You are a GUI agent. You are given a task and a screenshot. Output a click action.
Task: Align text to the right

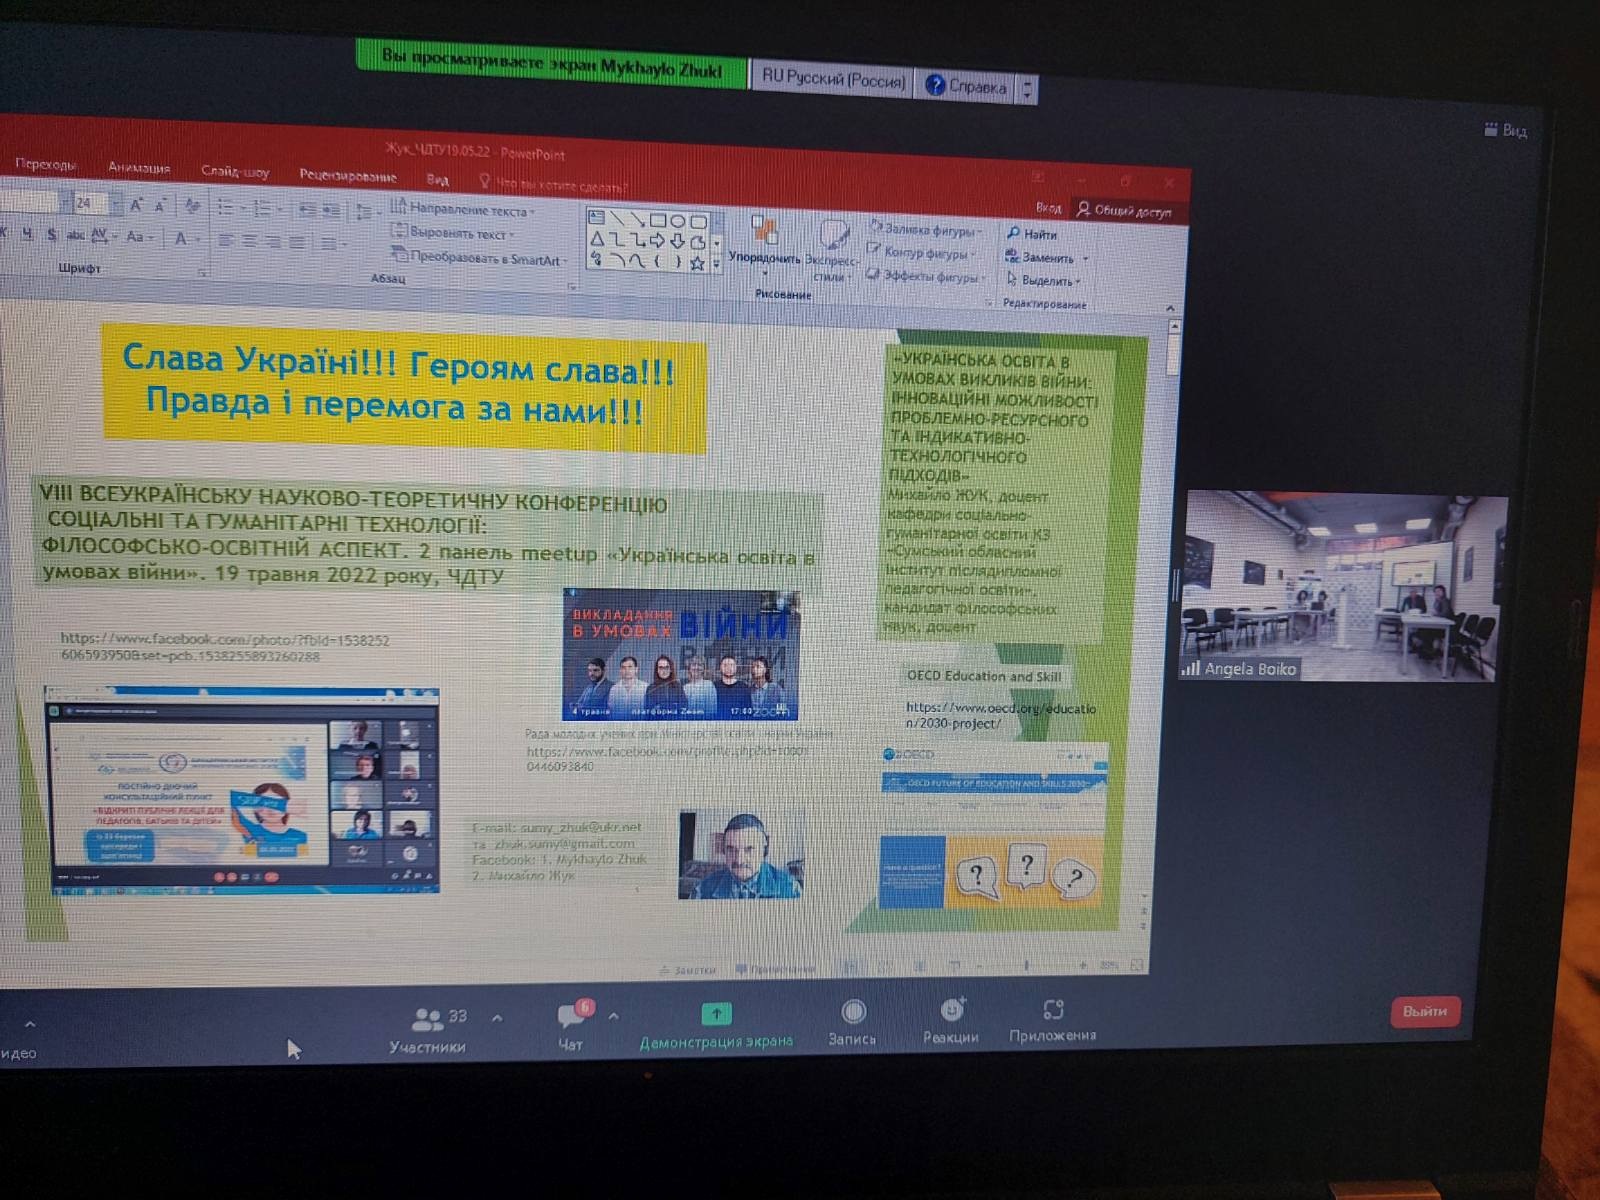(x=273, y=241)
